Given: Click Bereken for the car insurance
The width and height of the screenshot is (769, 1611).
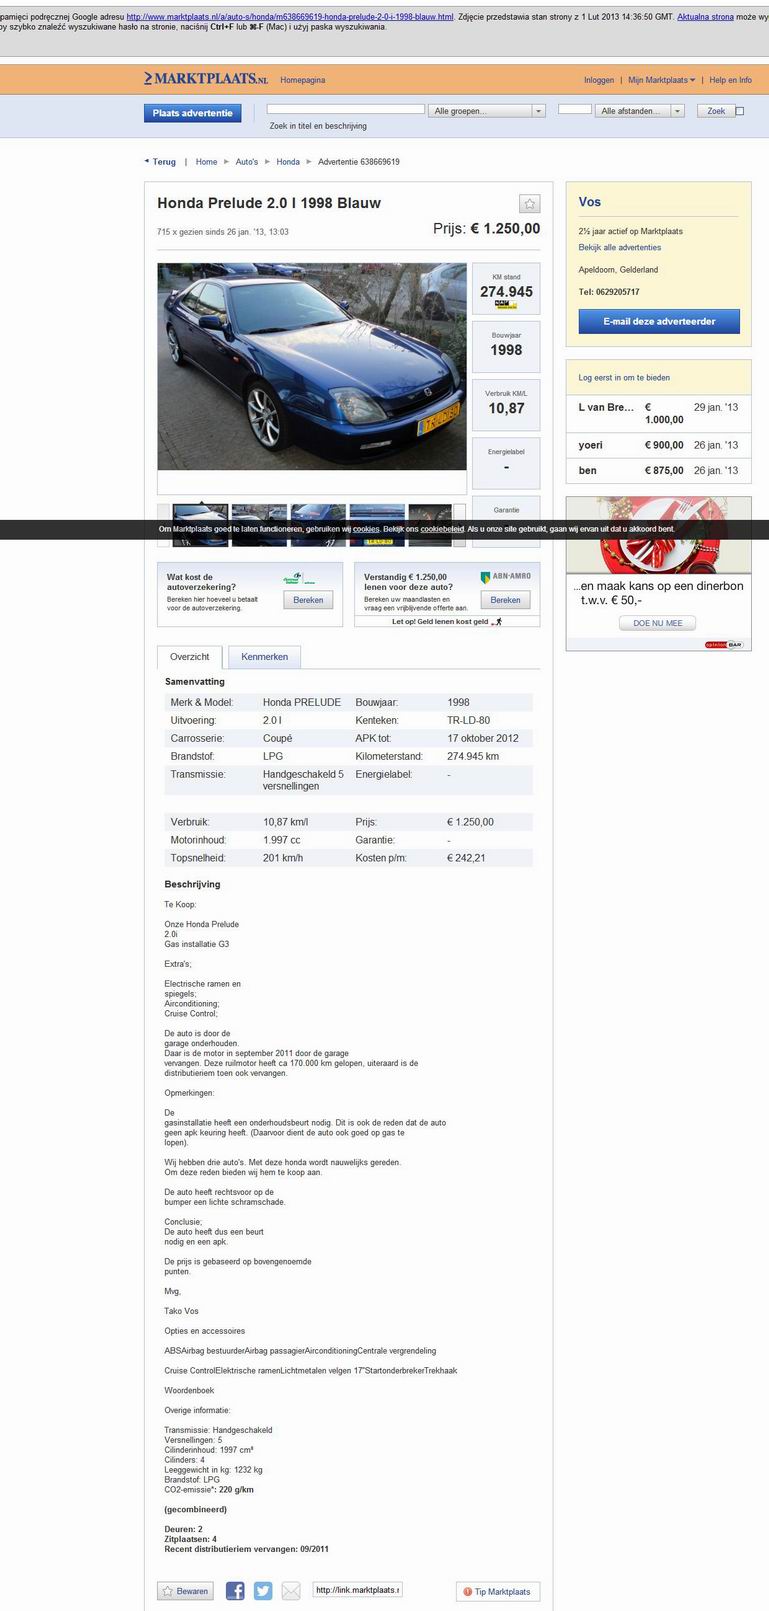Looking at the screenshot, I should [308, 600].
